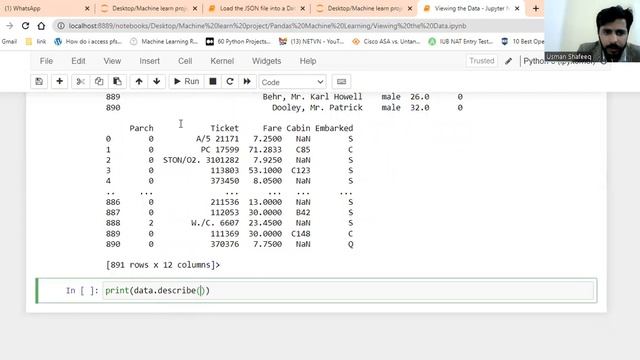
Task: Open the View menu
Action: pyautogui.click(x=112, y=61)
